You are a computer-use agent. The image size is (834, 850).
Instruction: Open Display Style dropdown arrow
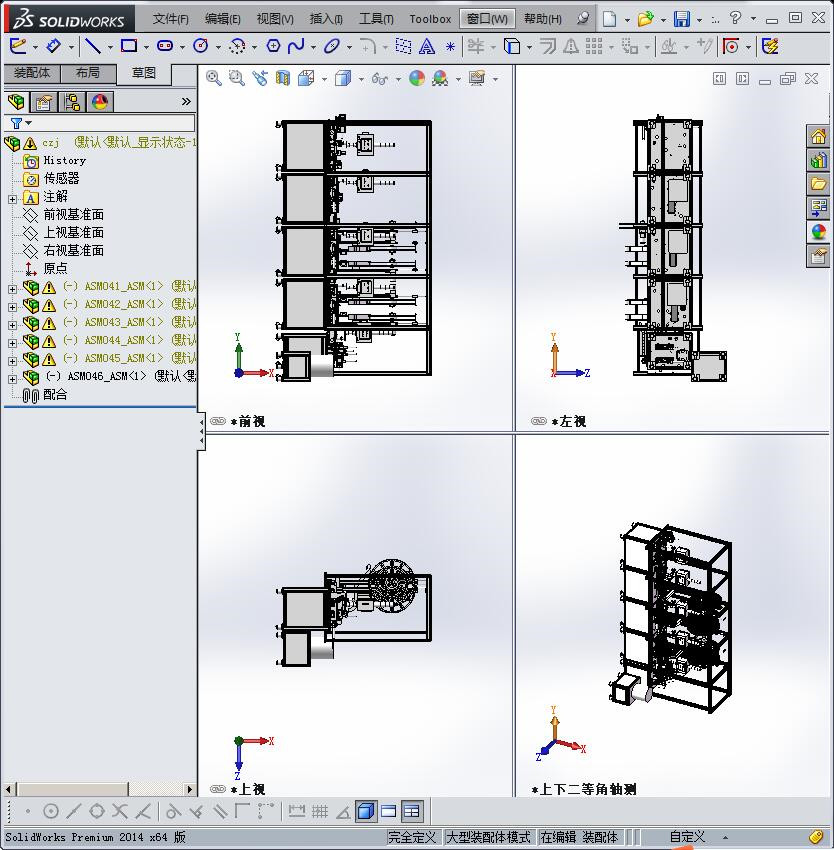[361, 79]
